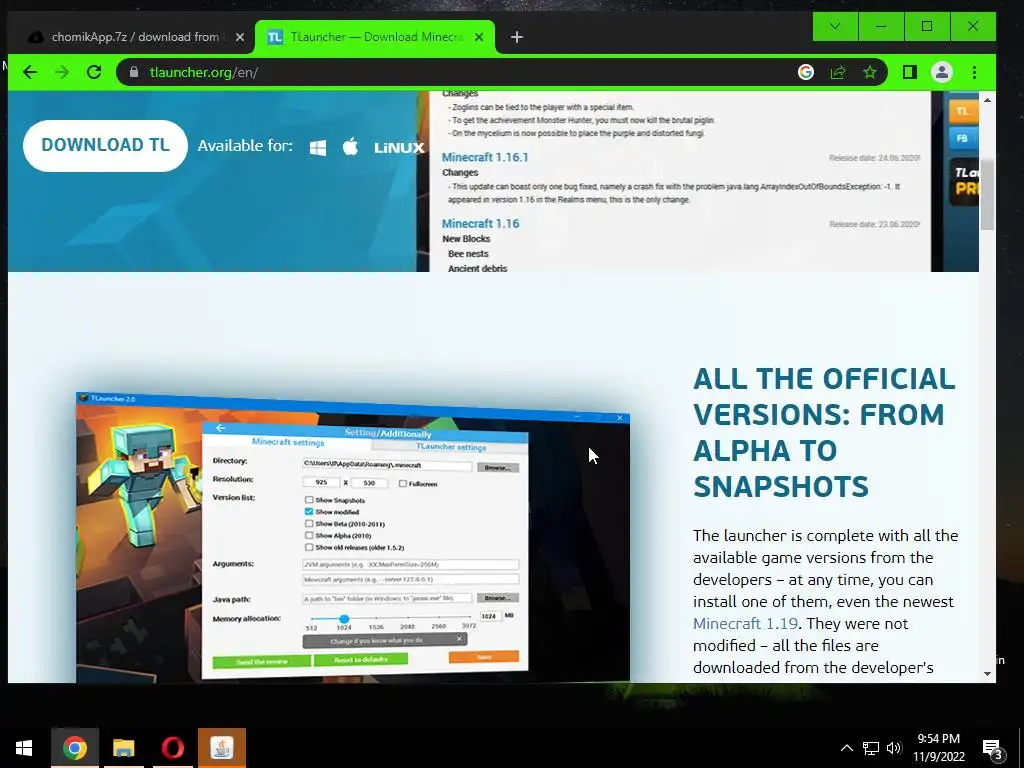This screenshot has width=1024, height=768.
Task: Follow the Minecraft 1.19 link
Action: [x=745, y=624]
